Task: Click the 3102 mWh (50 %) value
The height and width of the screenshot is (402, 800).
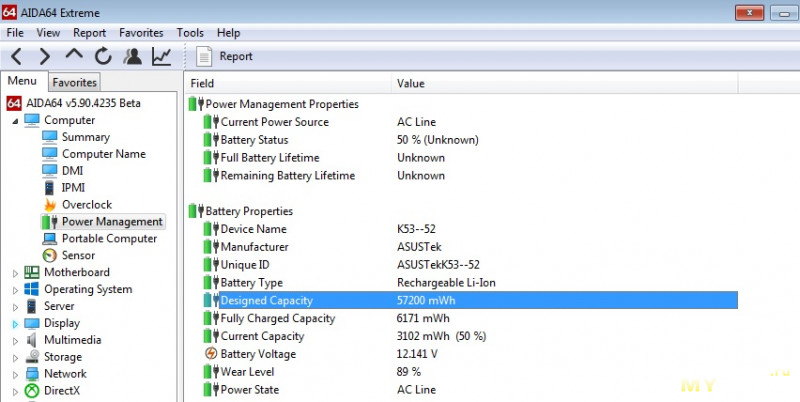Action: pyautogui.click(x=441, y=336)
